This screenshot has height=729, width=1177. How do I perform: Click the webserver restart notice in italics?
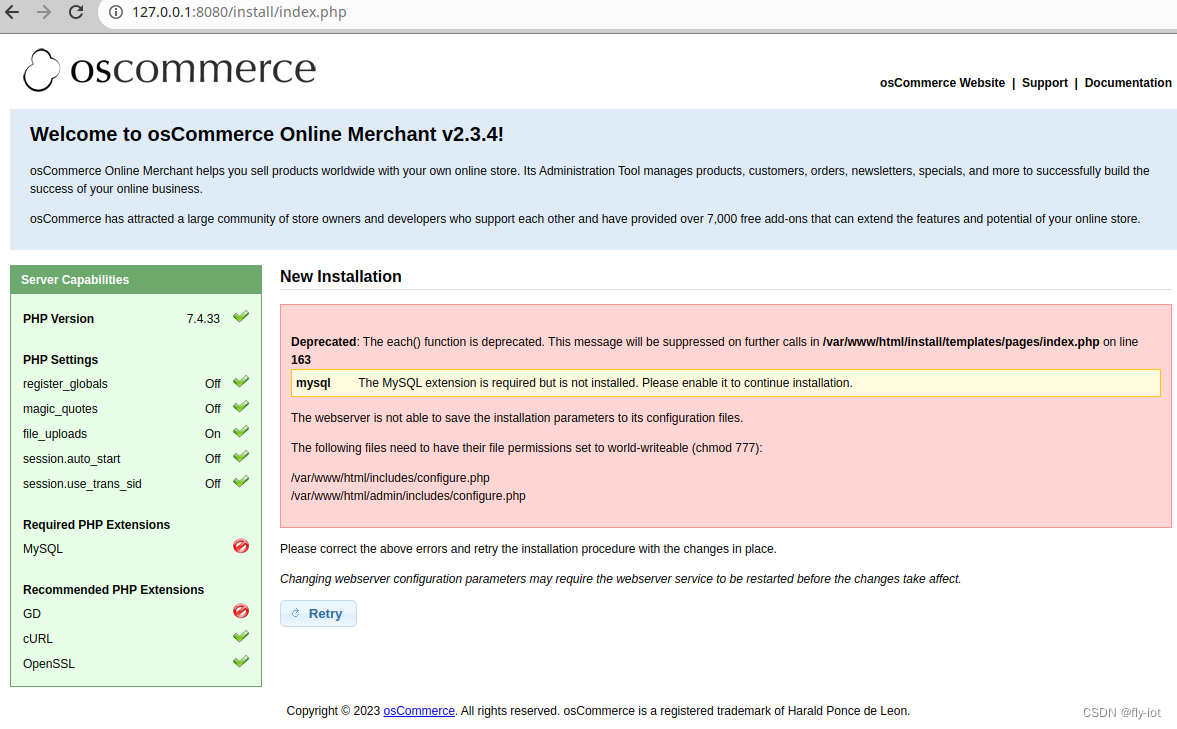click(620, 579)
